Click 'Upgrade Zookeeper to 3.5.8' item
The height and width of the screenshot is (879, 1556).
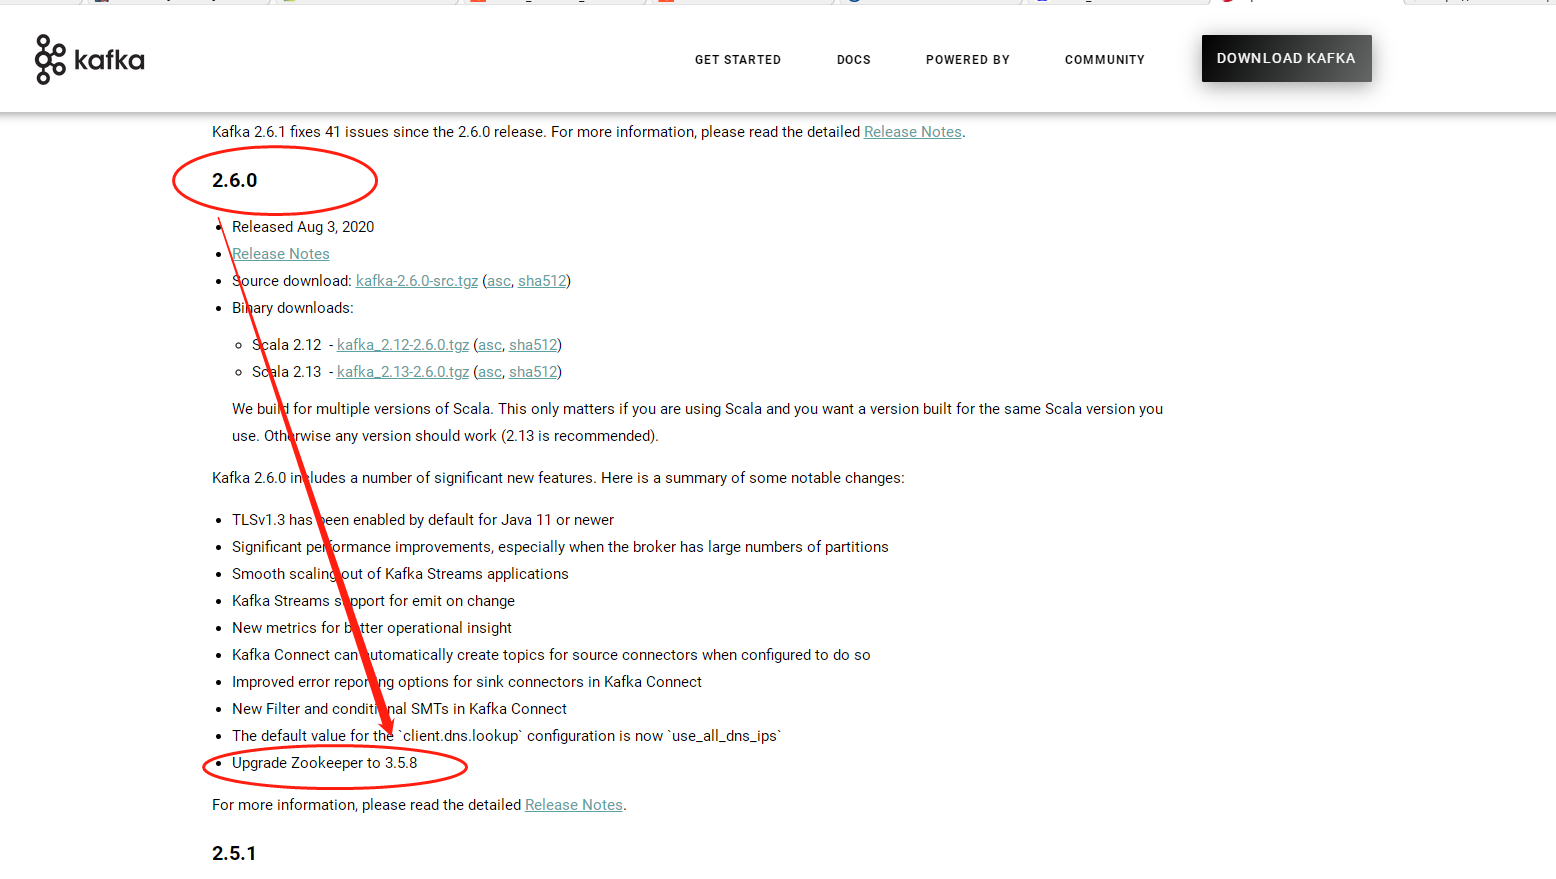point(325,763)
